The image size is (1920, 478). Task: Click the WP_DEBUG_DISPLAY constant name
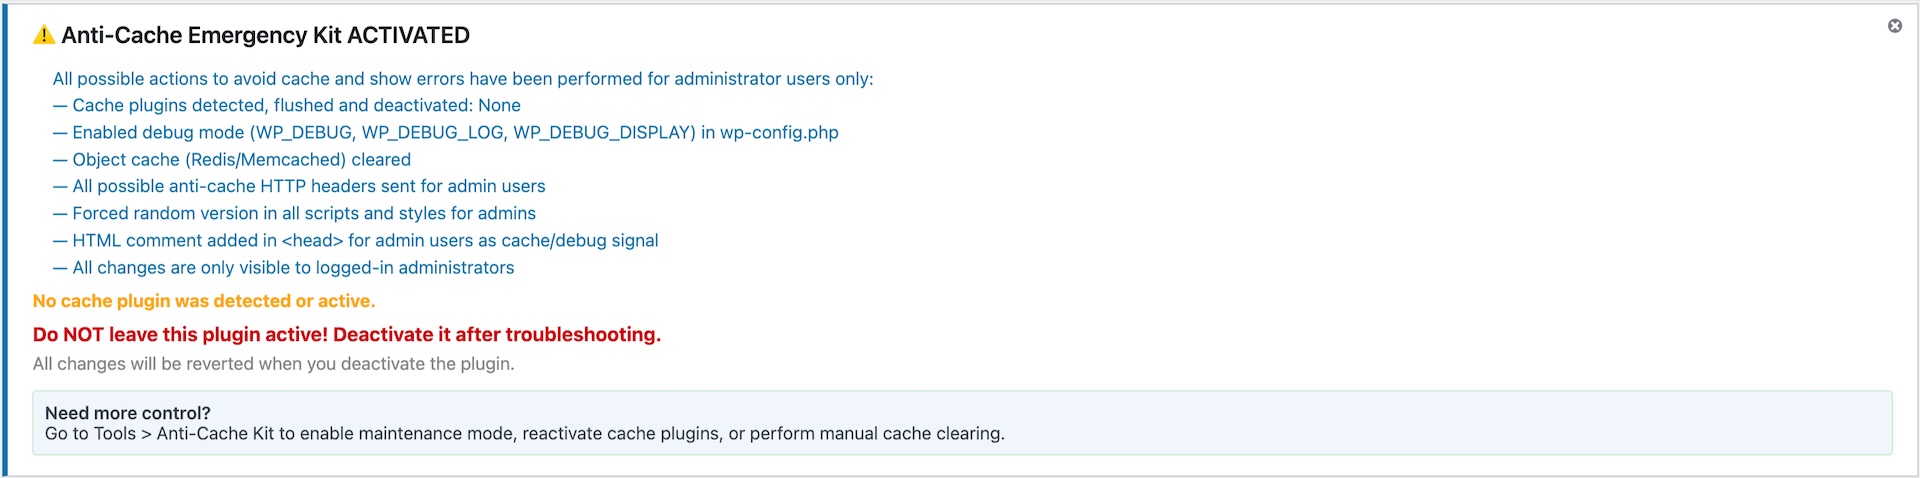coord(604,133)
